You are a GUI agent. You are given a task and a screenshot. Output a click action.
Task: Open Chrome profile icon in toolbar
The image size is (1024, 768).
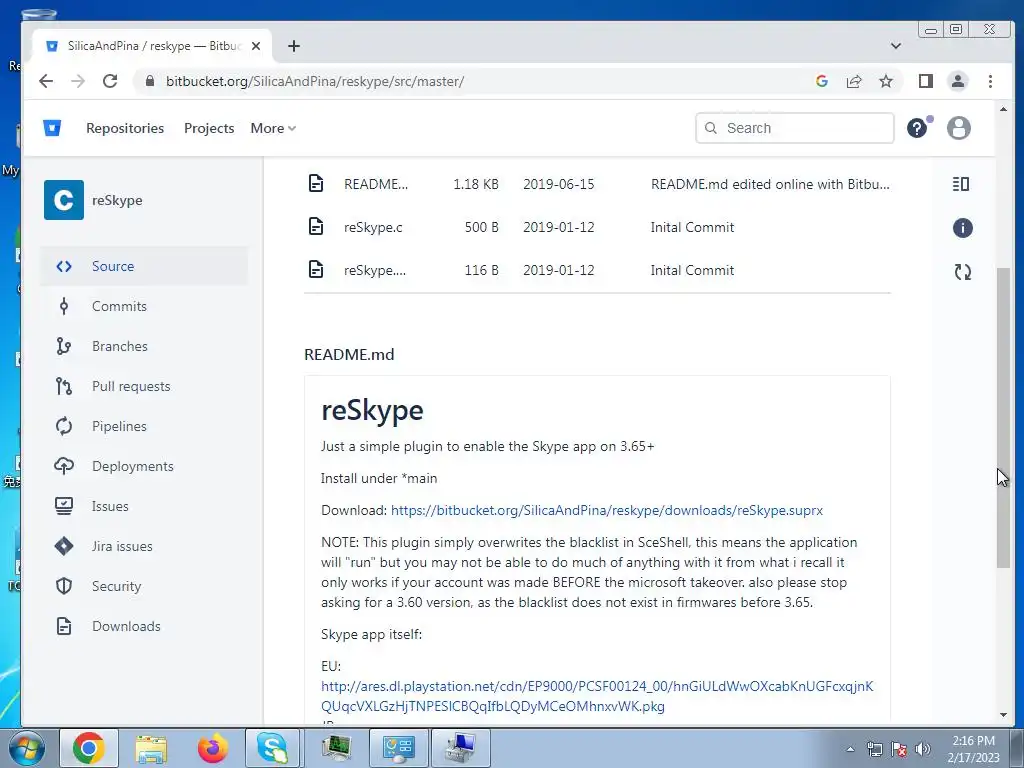point(958,81)
